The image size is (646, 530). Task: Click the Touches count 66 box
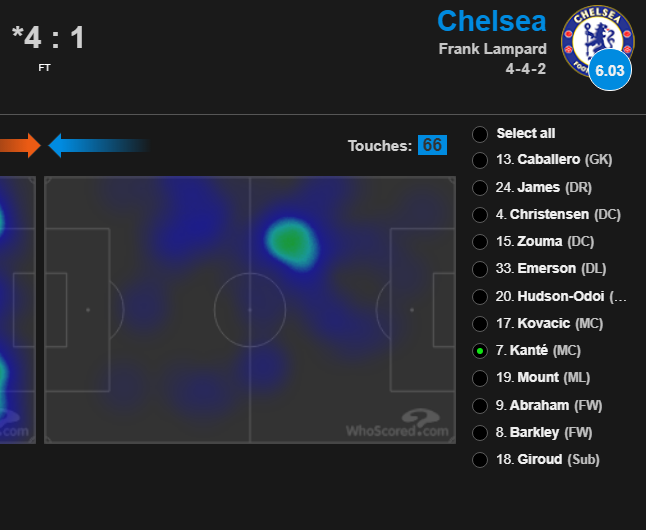(432, 145)
